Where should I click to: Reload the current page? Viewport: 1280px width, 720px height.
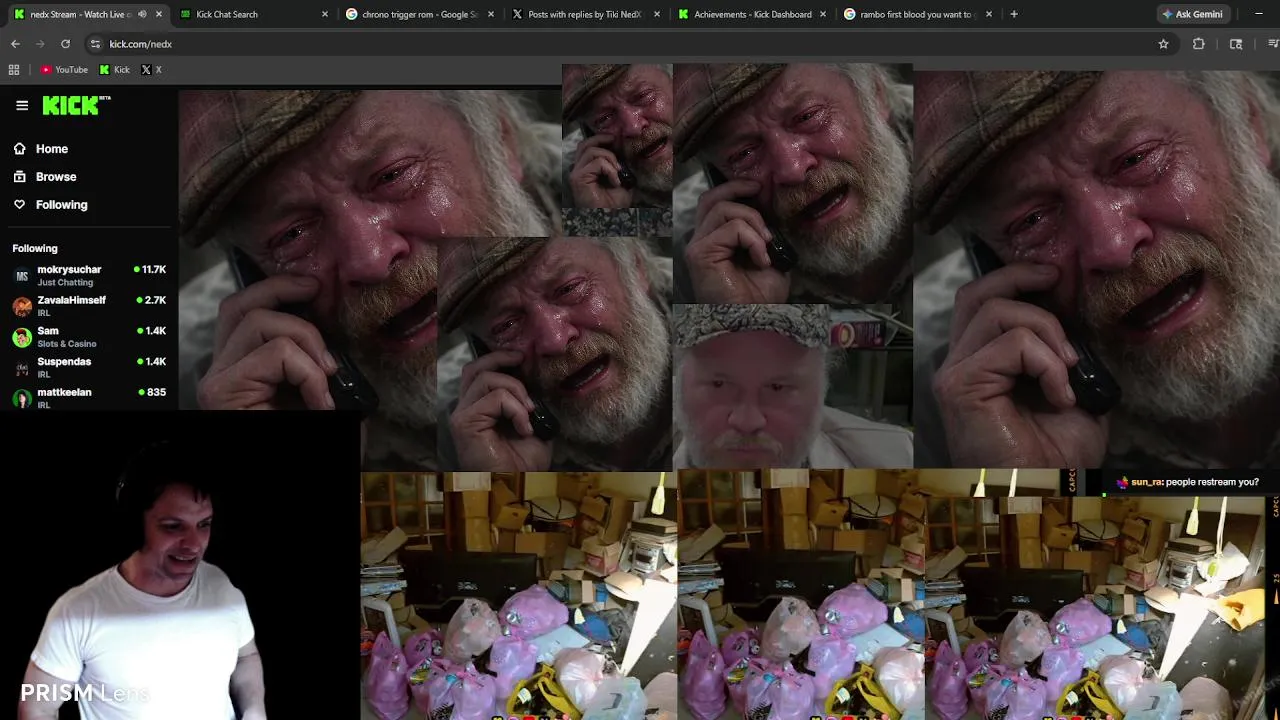[x=65, y=44]
